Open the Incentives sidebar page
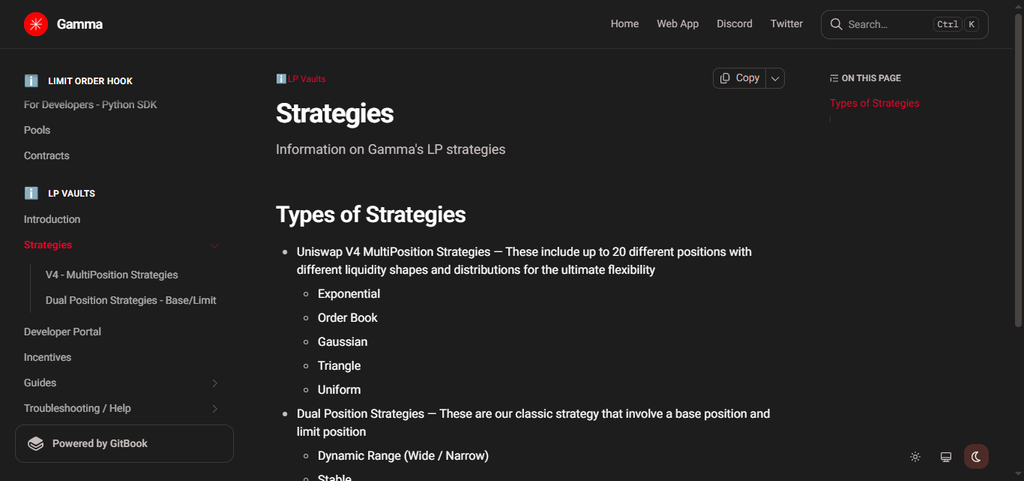This screenshot has height=481, width=1024. click(48, 358)
